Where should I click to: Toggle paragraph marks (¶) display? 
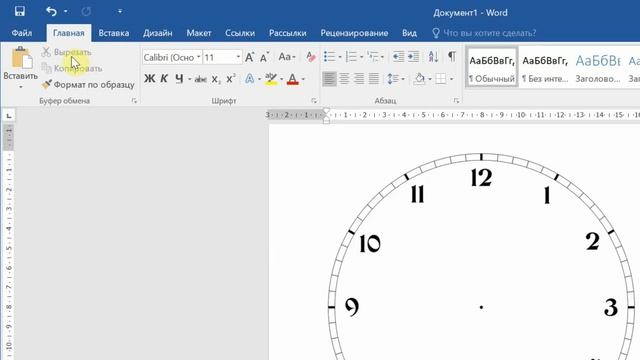[451, 57]
